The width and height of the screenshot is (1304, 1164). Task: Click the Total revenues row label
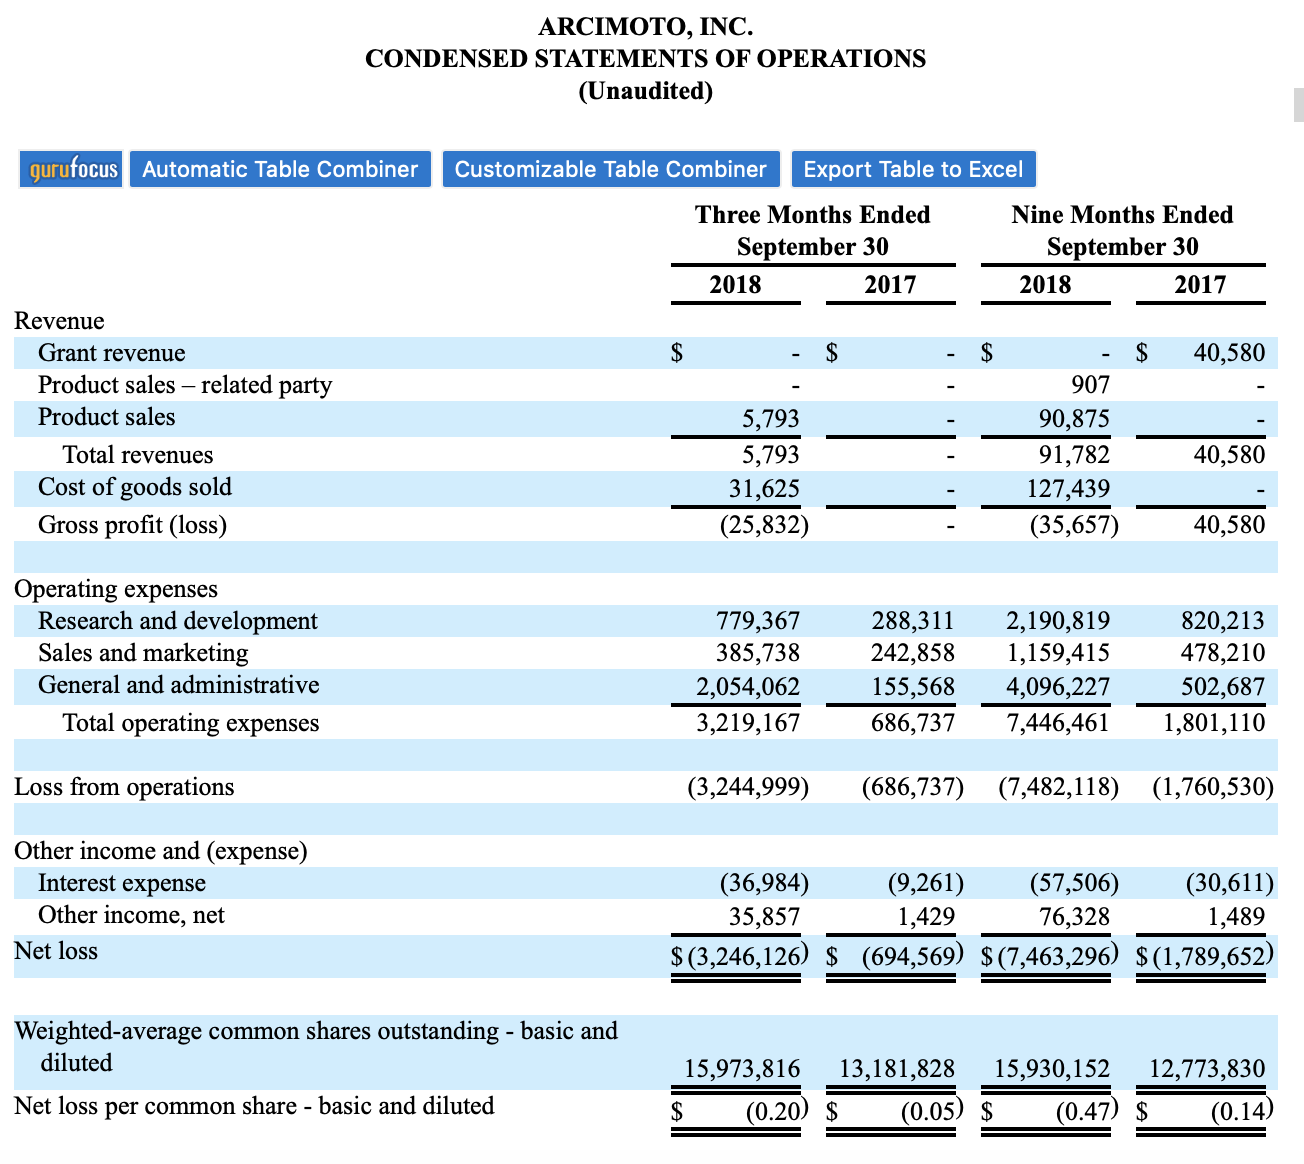[138, 455]
